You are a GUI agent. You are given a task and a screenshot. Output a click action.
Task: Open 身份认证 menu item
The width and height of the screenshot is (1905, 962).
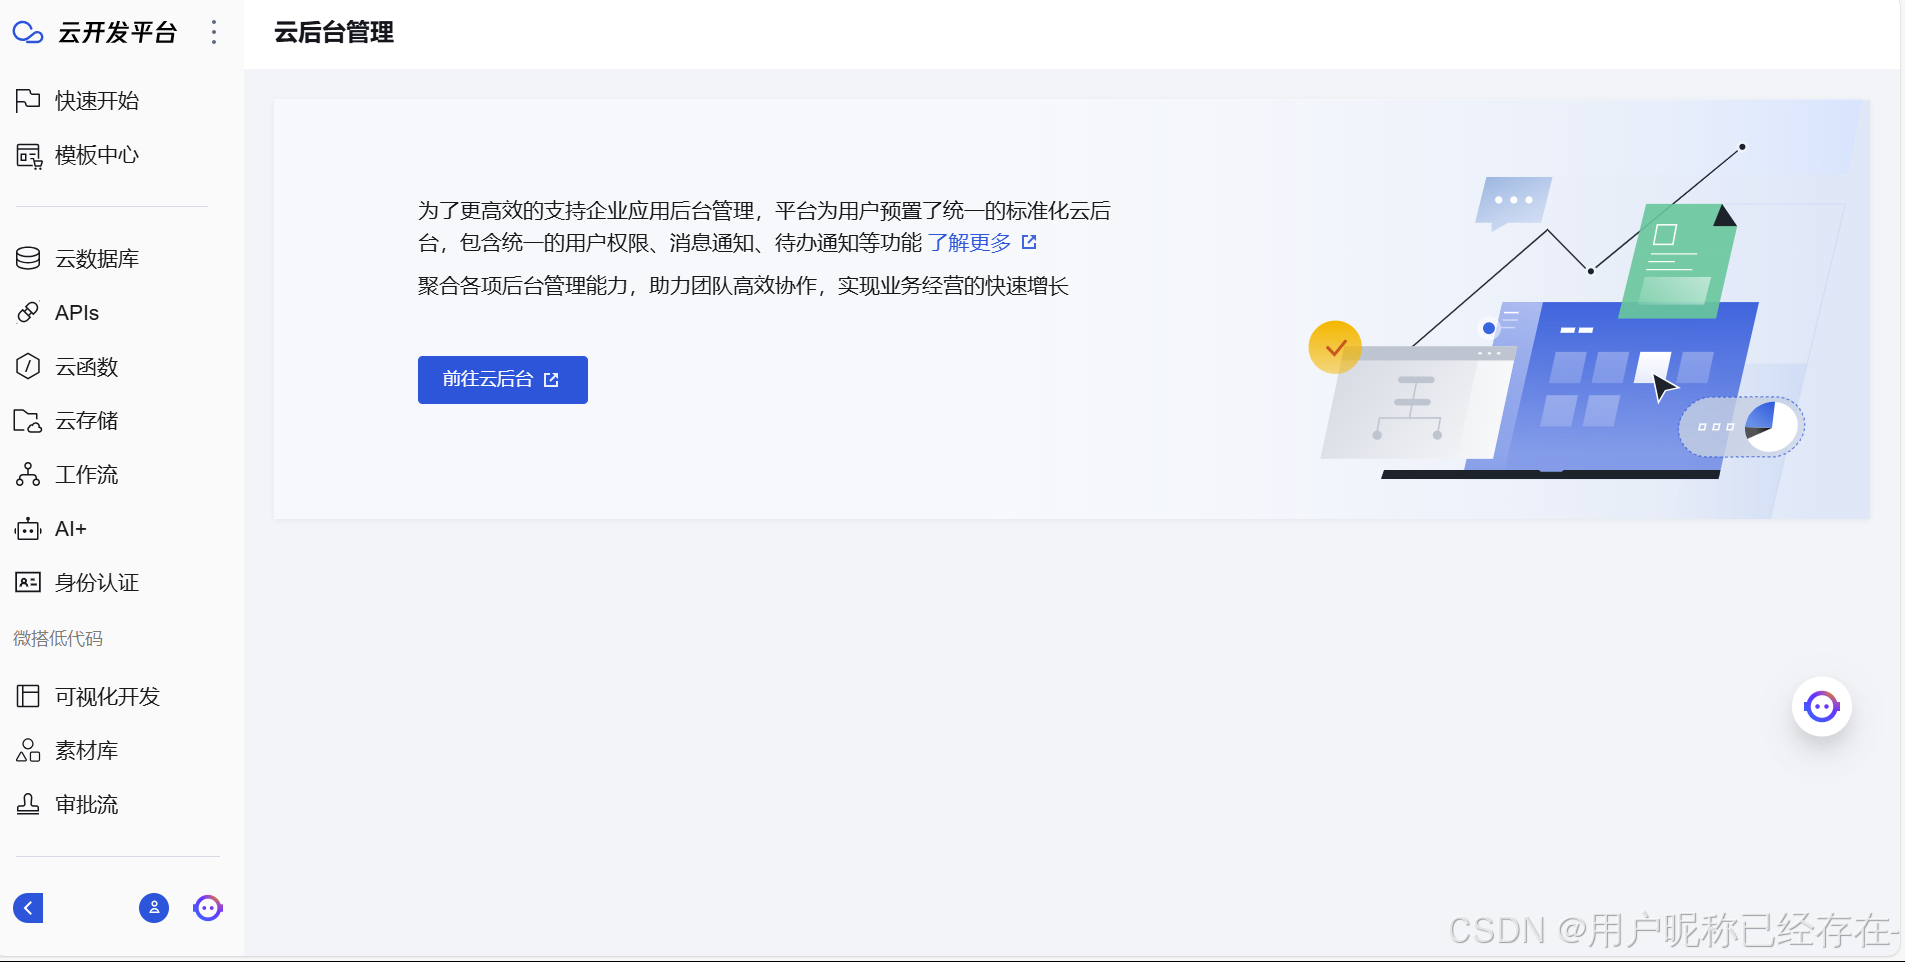coord(97,582)
